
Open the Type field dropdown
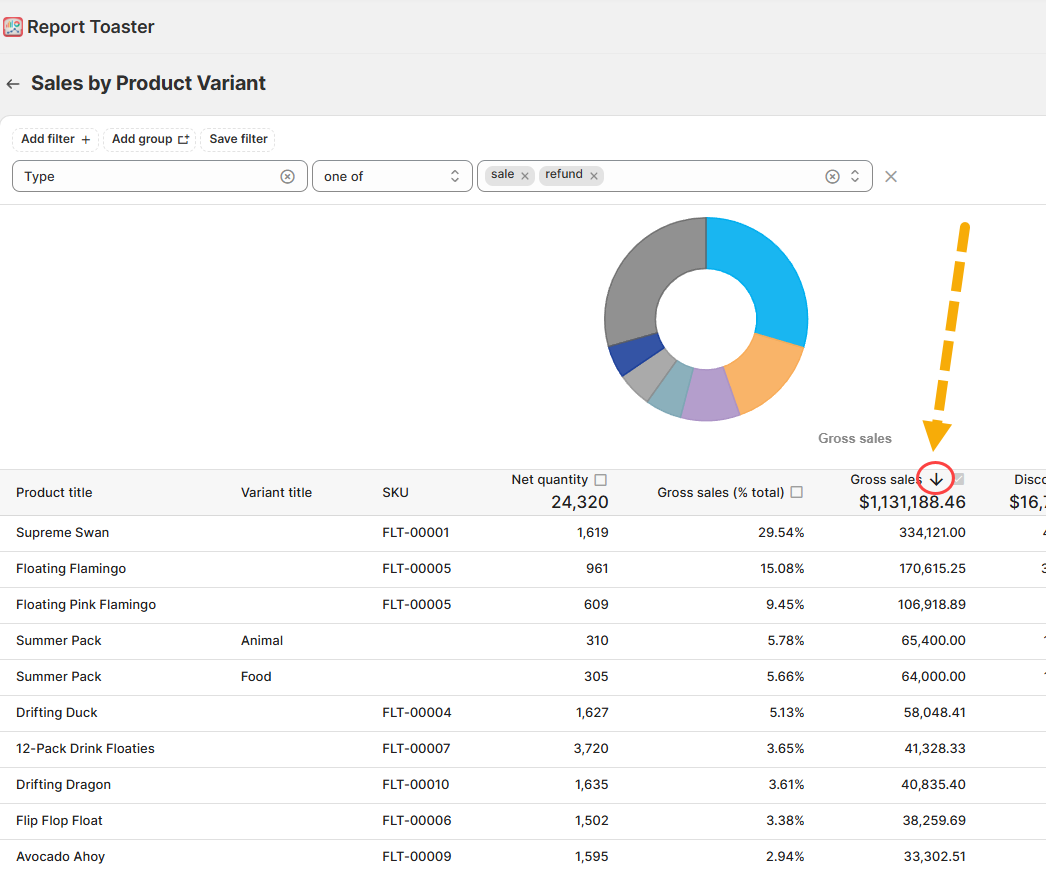[150, 176]
